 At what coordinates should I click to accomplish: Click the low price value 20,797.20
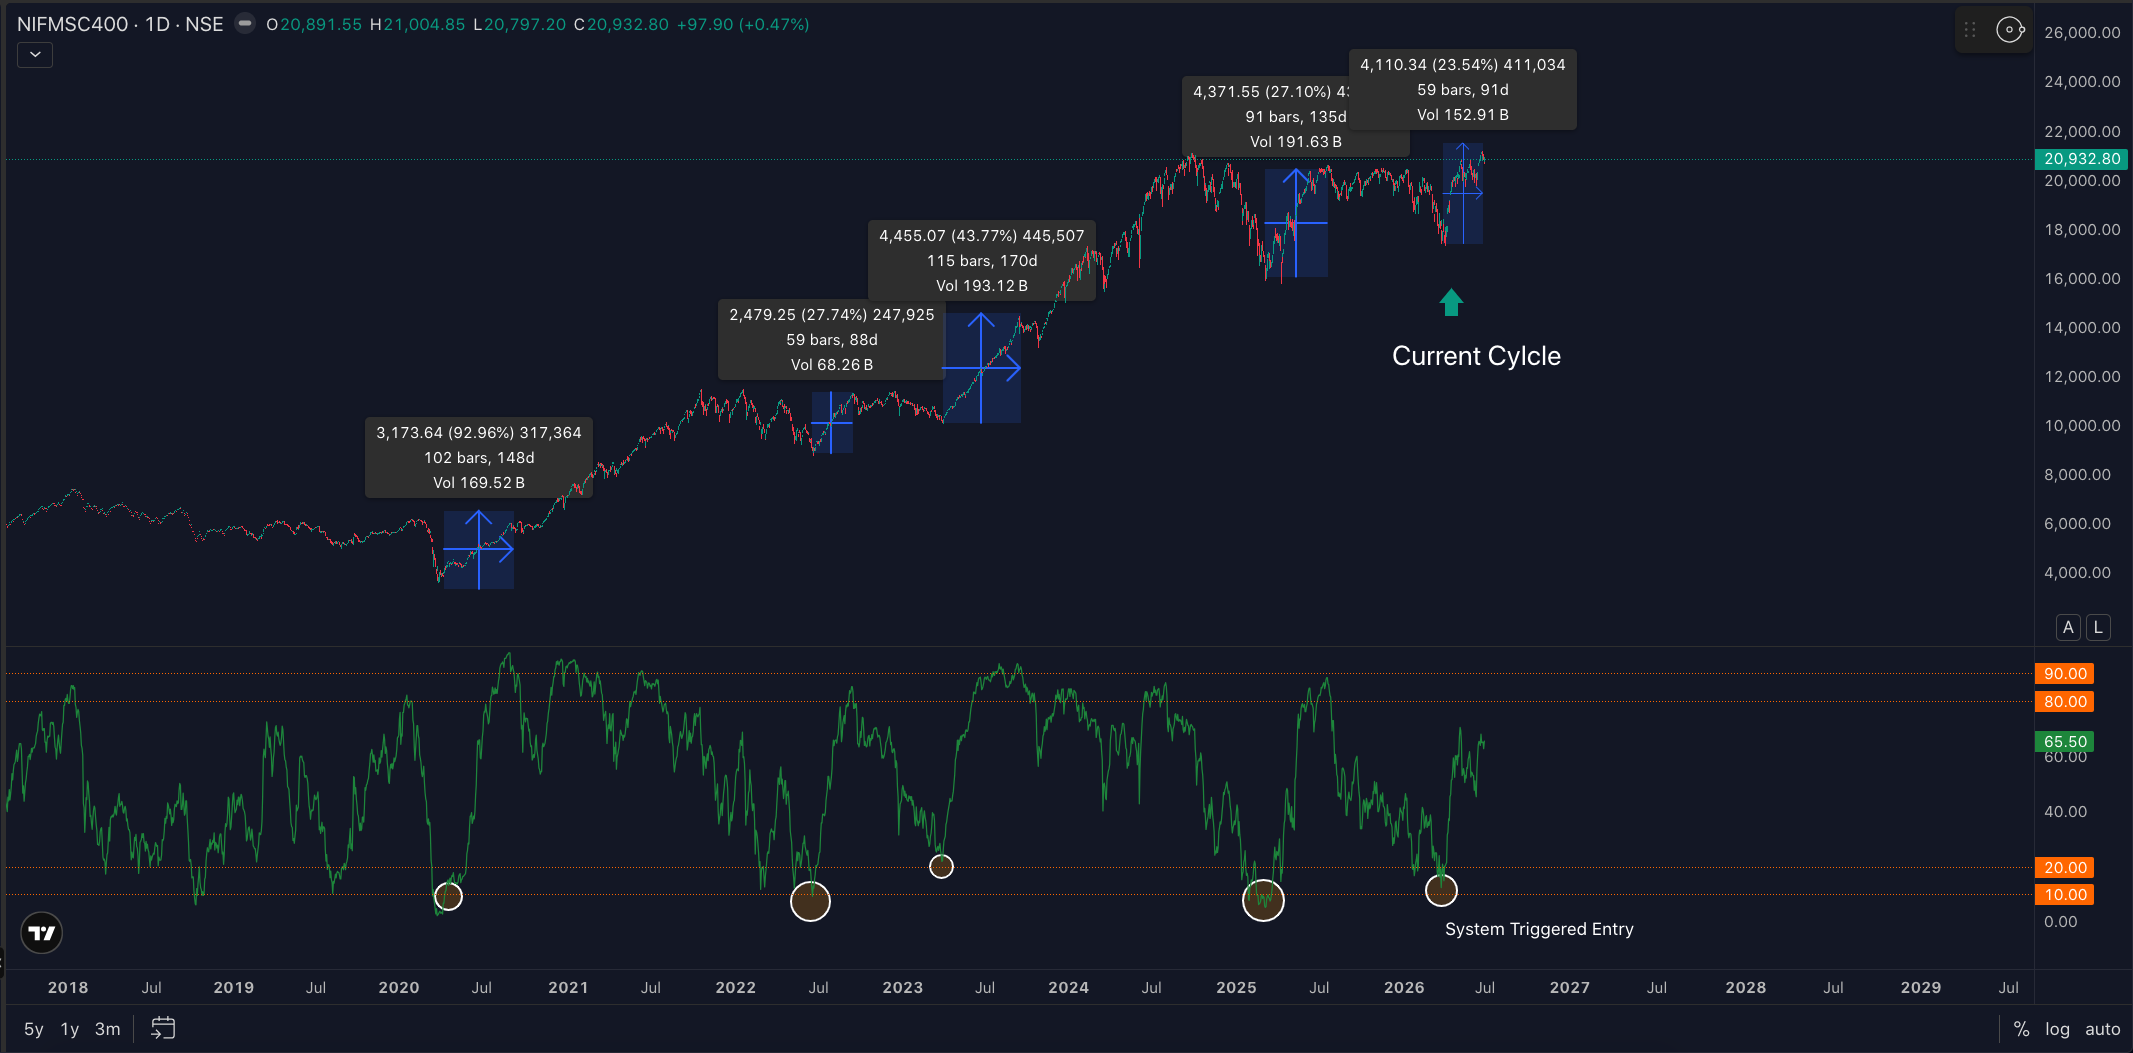point(525,24)
